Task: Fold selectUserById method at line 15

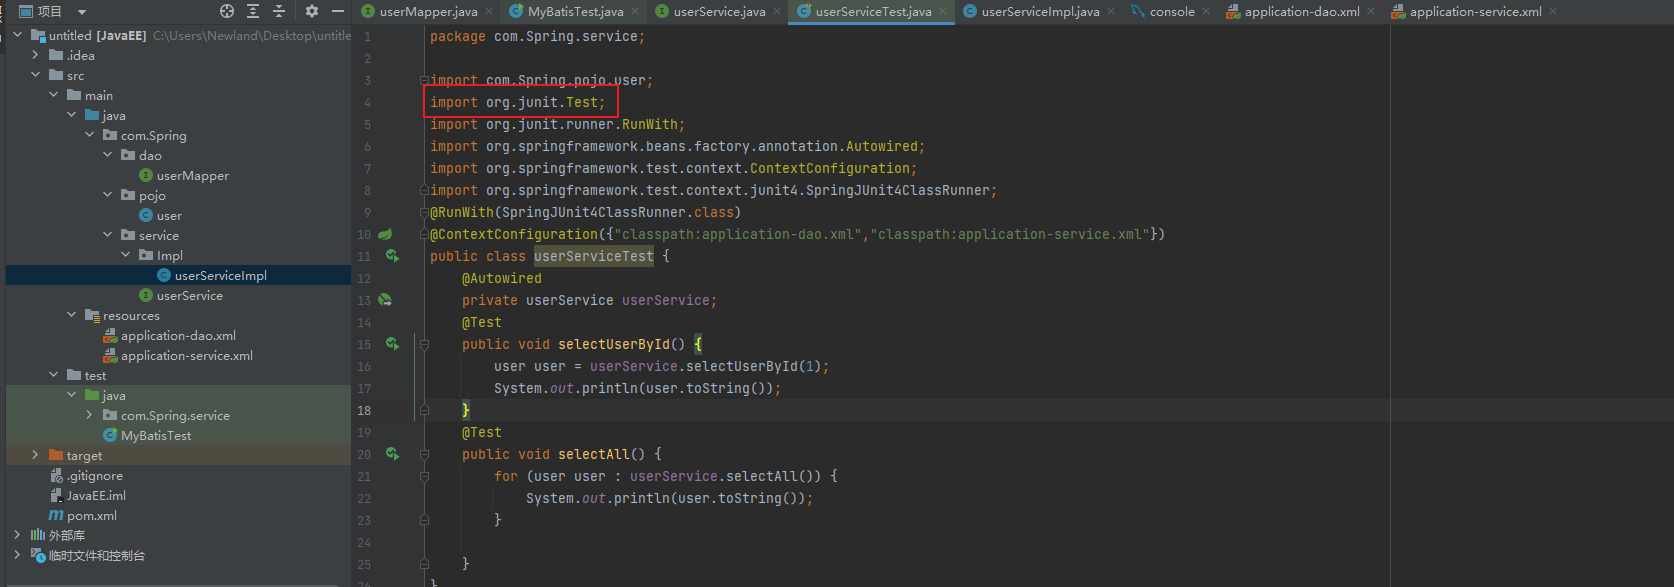Action: pyautogui.click(x=424, y=344)
